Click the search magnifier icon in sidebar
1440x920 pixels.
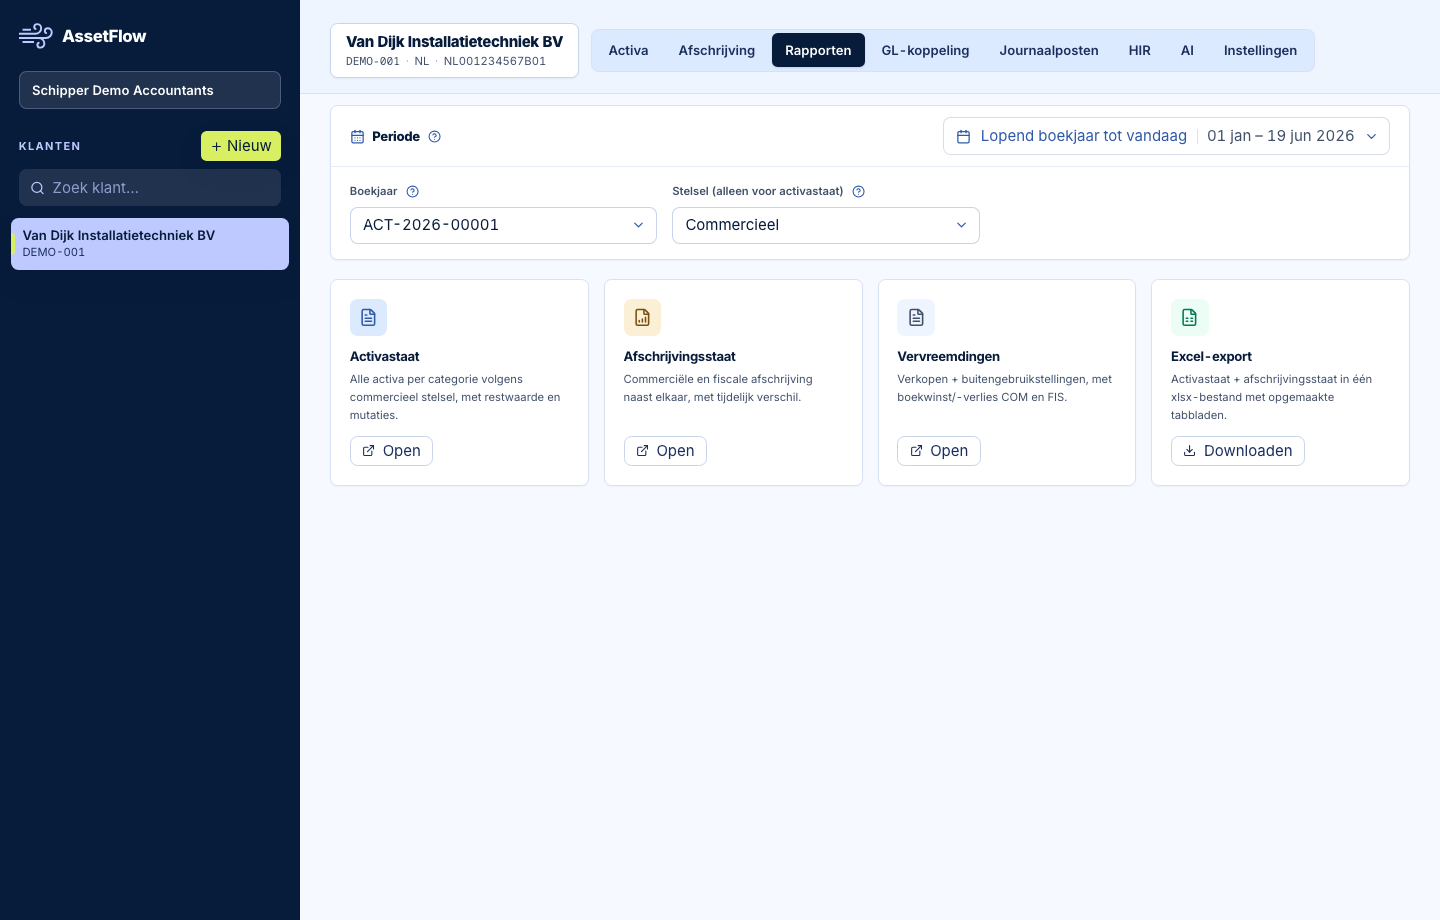pyautogui.click(x=37, y=188)
